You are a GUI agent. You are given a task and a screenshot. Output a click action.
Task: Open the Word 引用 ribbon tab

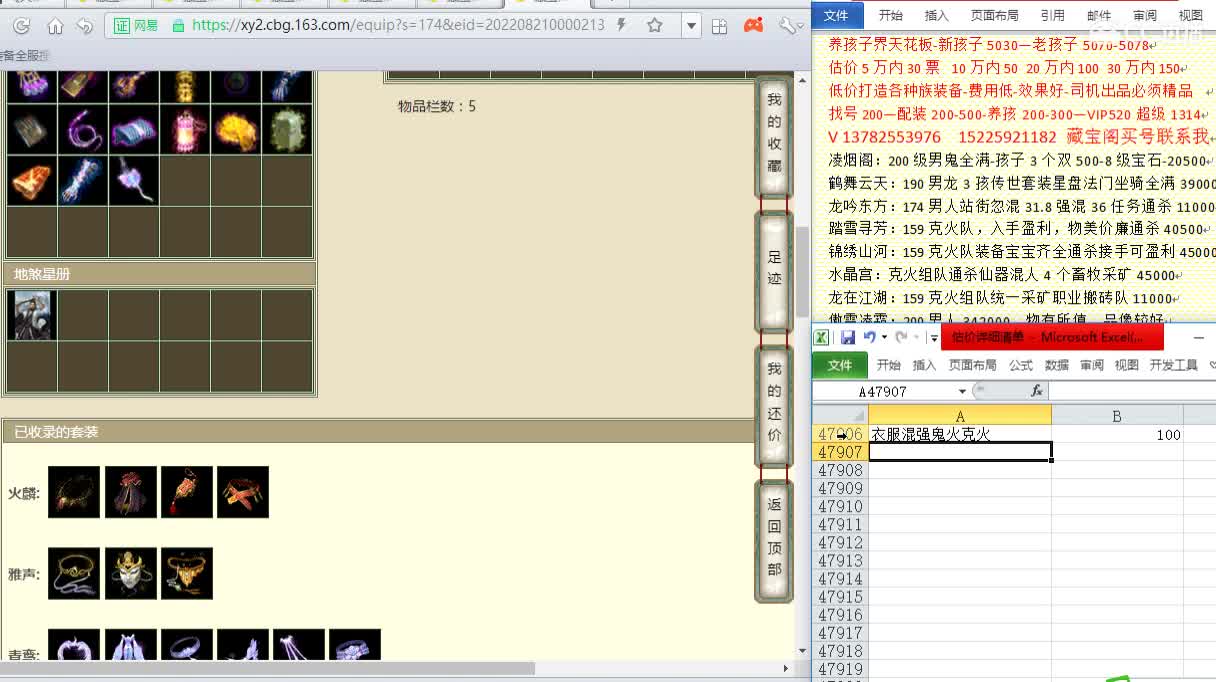(1052, 15)
